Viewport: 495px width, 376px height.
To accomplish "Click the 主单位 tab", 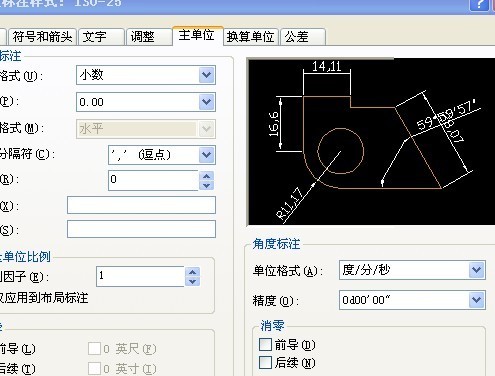I will coord(197,35).
